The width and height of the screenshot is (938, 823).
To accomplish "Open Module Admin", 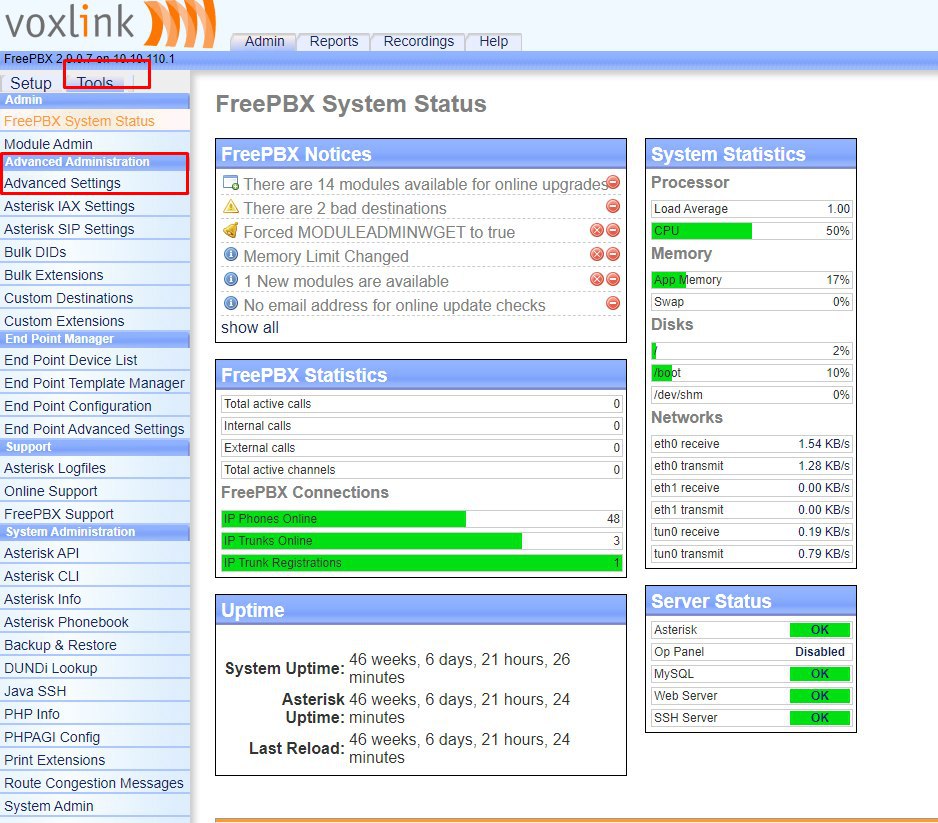I will [95, 144].
